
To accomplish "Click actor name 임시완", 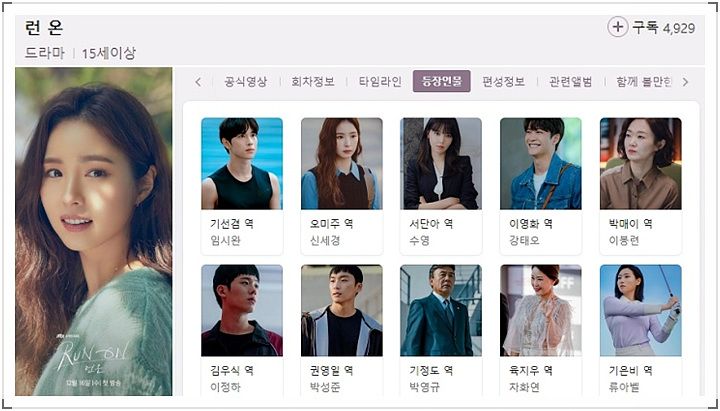I will point(225,241).
